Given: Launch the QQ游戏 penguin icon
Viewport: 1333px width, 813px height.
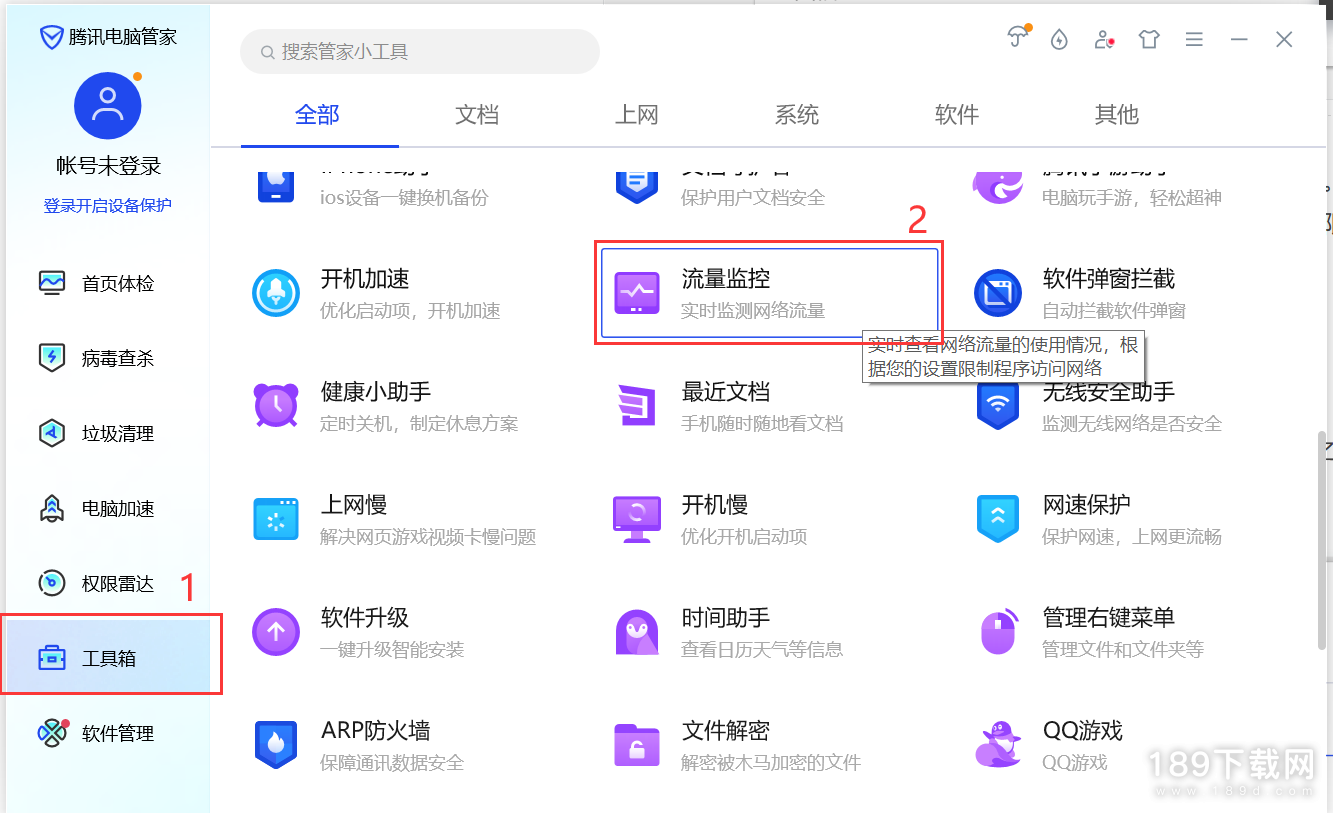Looking at the screenshot, I should (x=998, y=744).
